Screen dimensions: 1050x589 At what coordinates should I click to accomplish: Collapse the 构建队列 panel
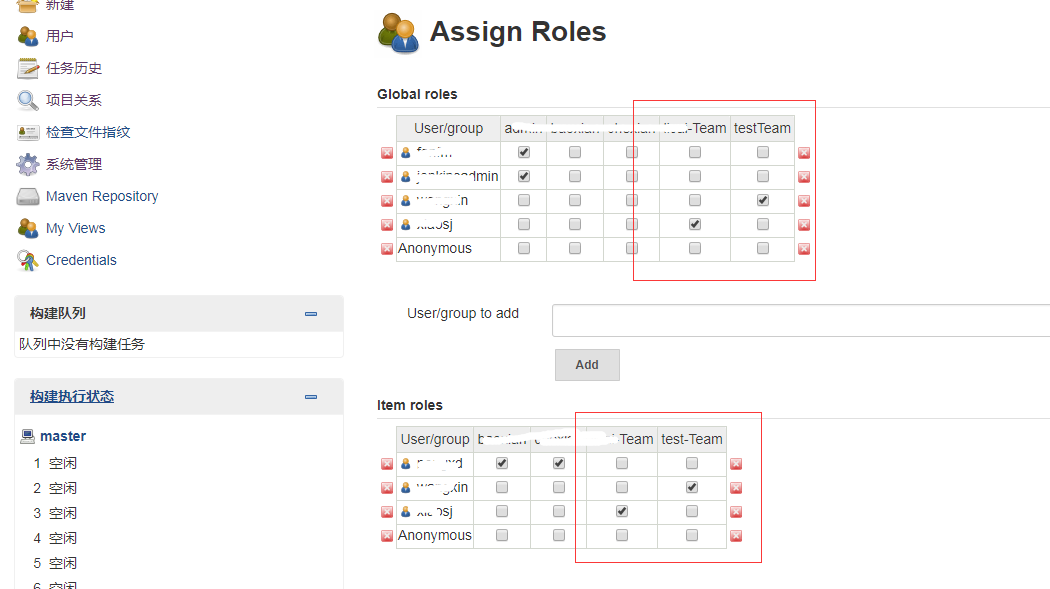tap(311, 314)
